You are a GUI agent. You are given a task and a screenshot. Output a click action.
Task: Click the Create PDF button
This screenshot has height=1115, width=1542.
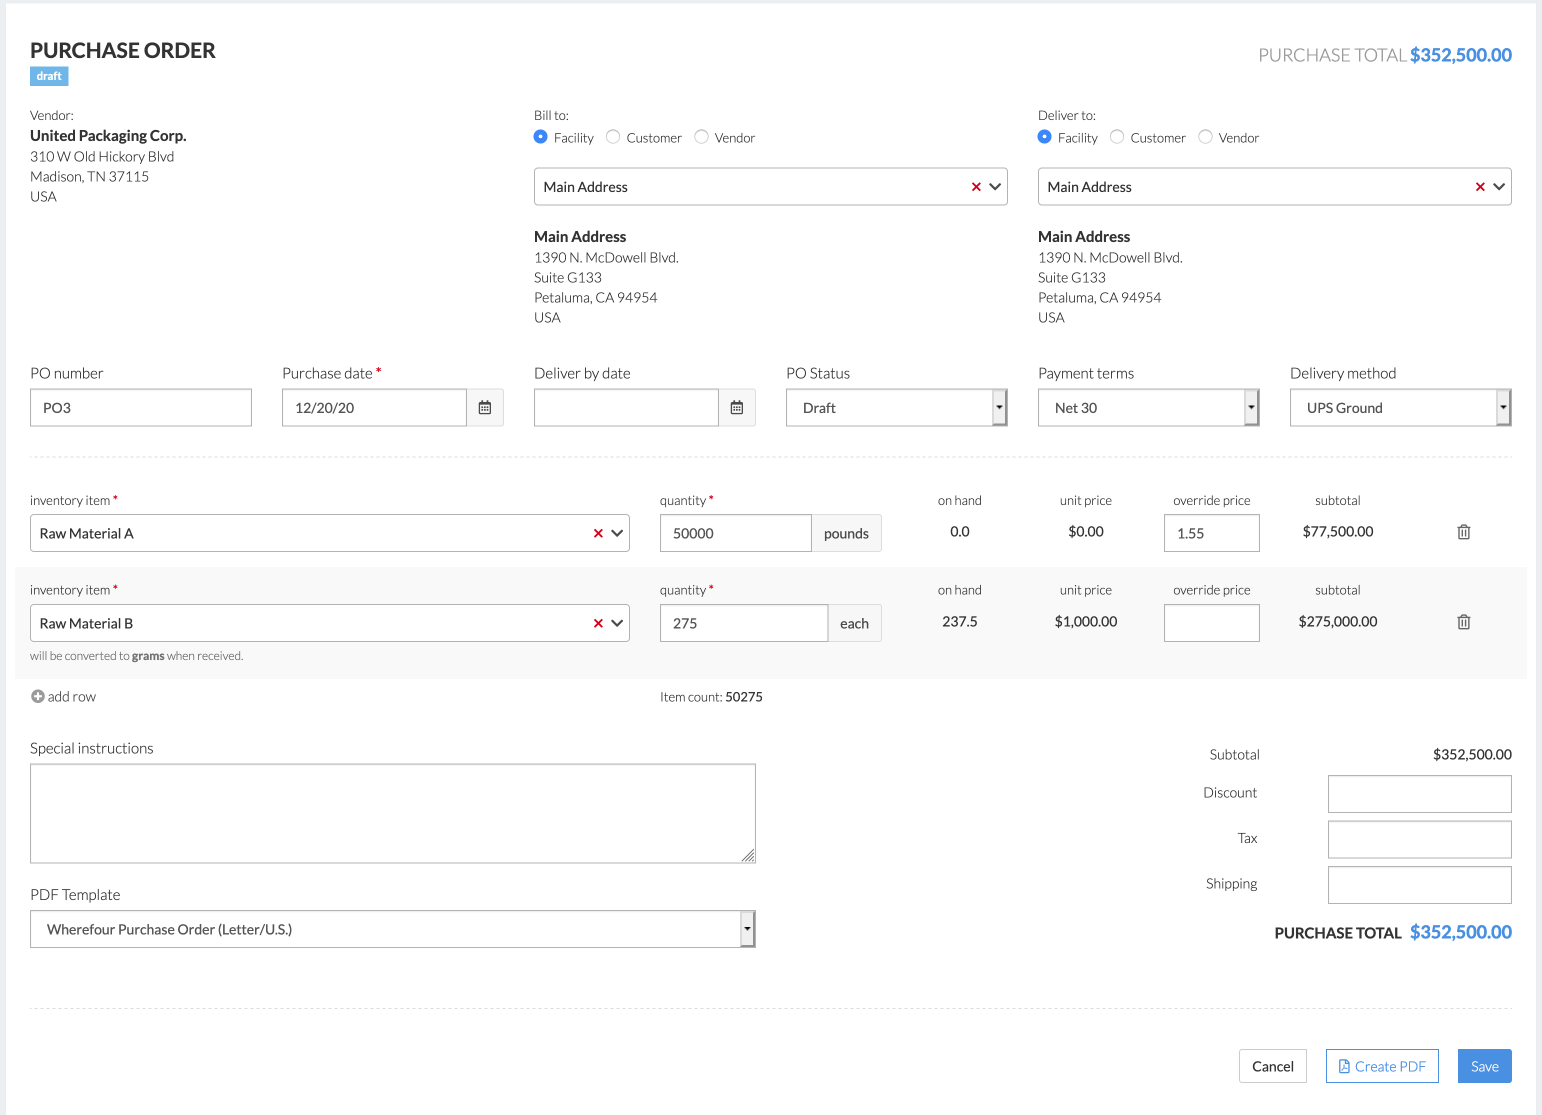(x=1382, y=1066)
